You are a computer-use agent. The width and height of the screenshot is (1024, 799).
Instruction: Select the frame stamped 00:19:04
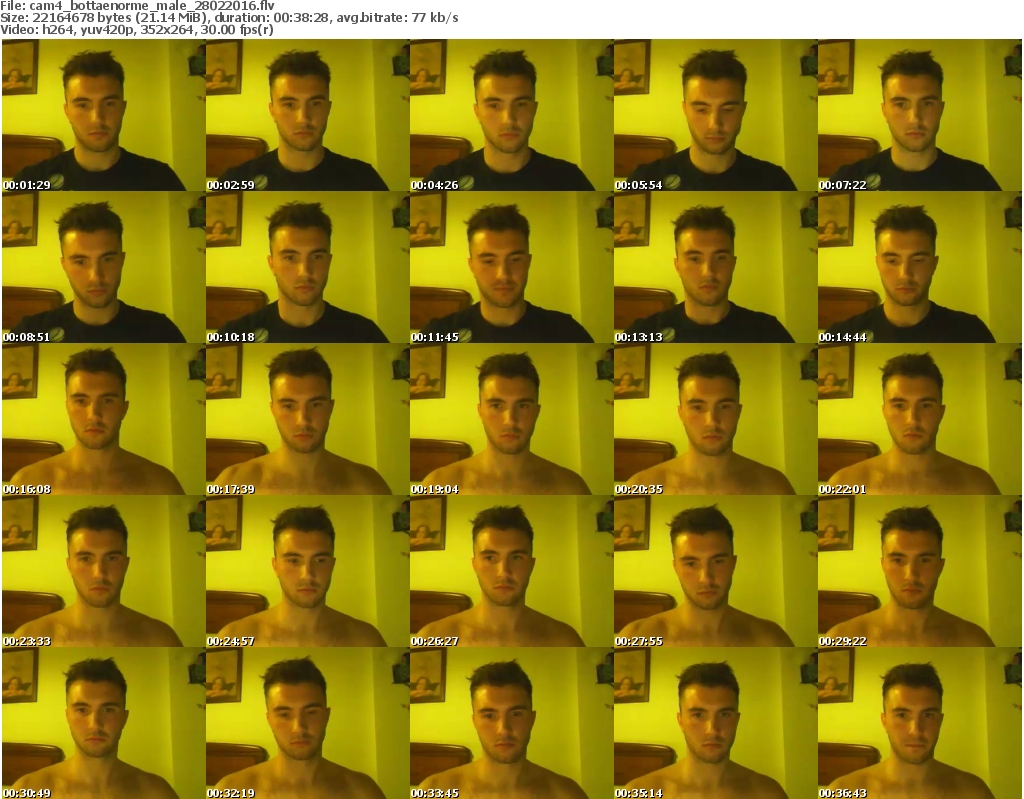point(511,419)
